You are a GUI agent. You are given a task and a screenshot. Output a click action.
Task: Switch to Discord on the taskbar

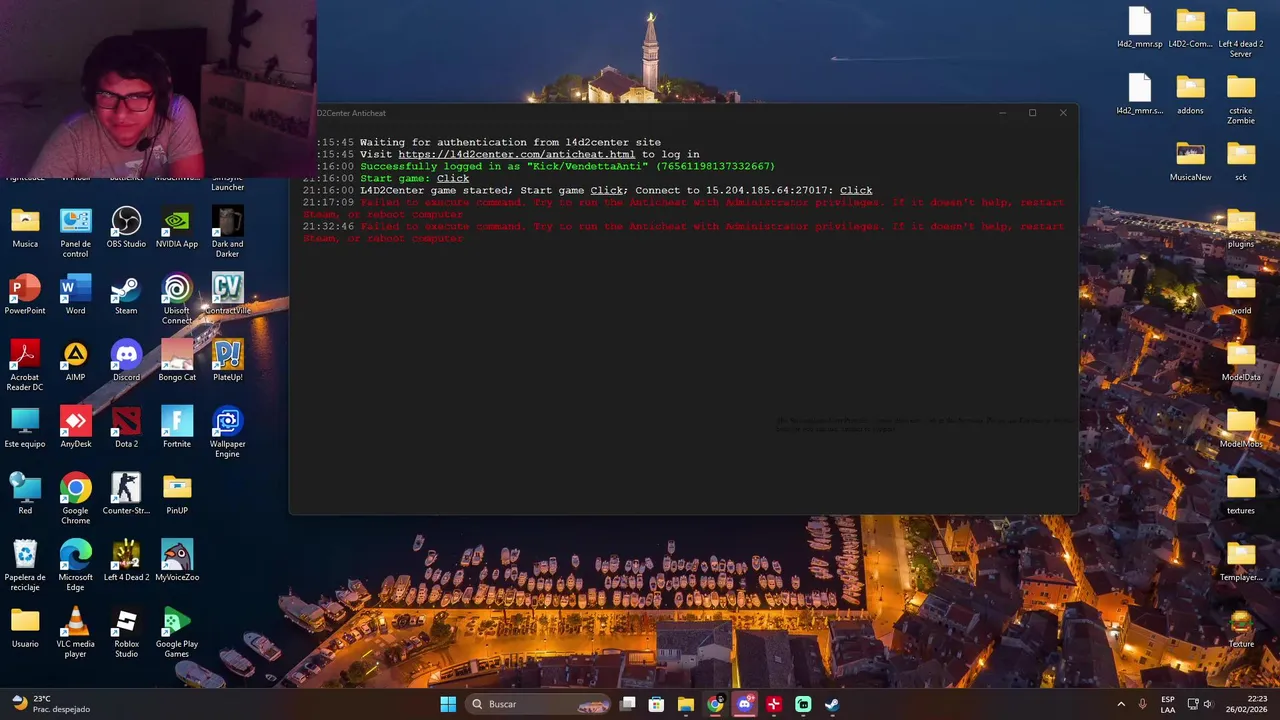(744, 704)
